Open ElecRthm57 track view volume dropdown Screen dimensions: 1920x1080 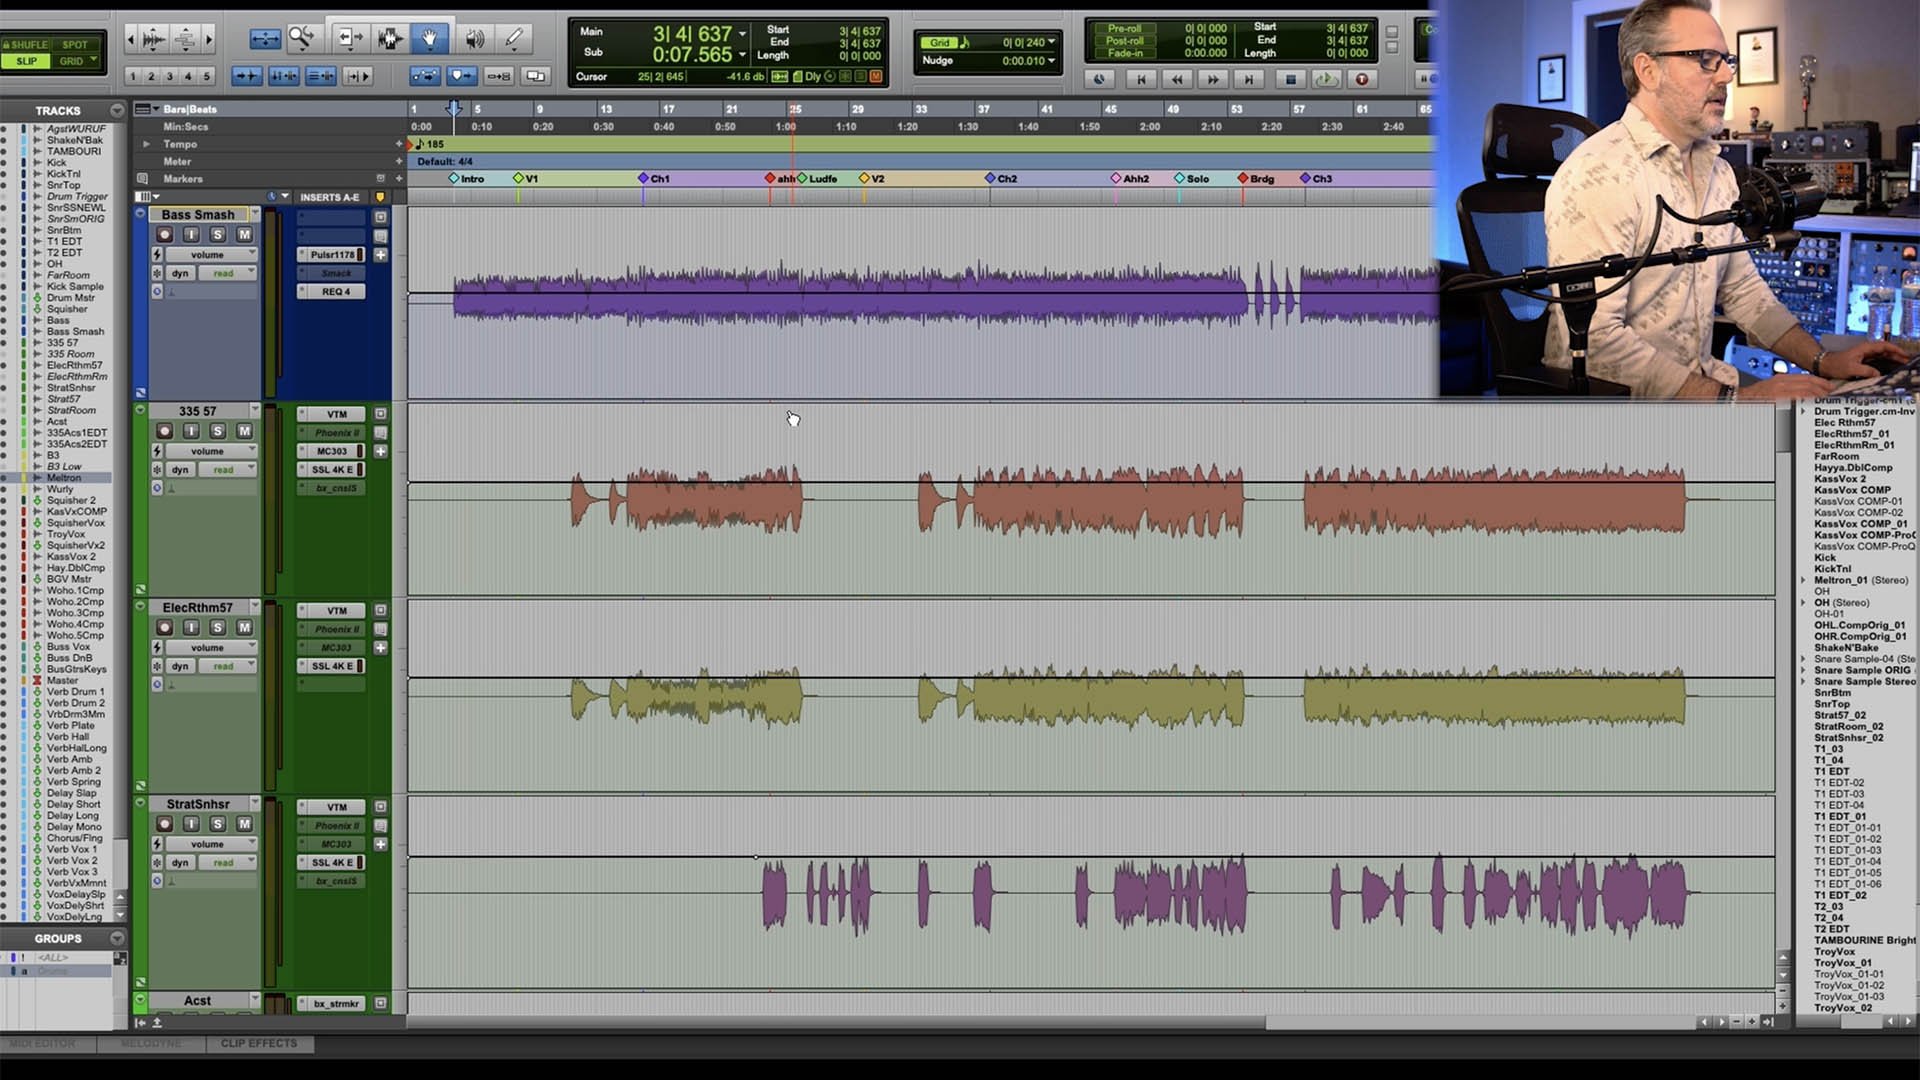pyautogui.click(x=212, y=648)
